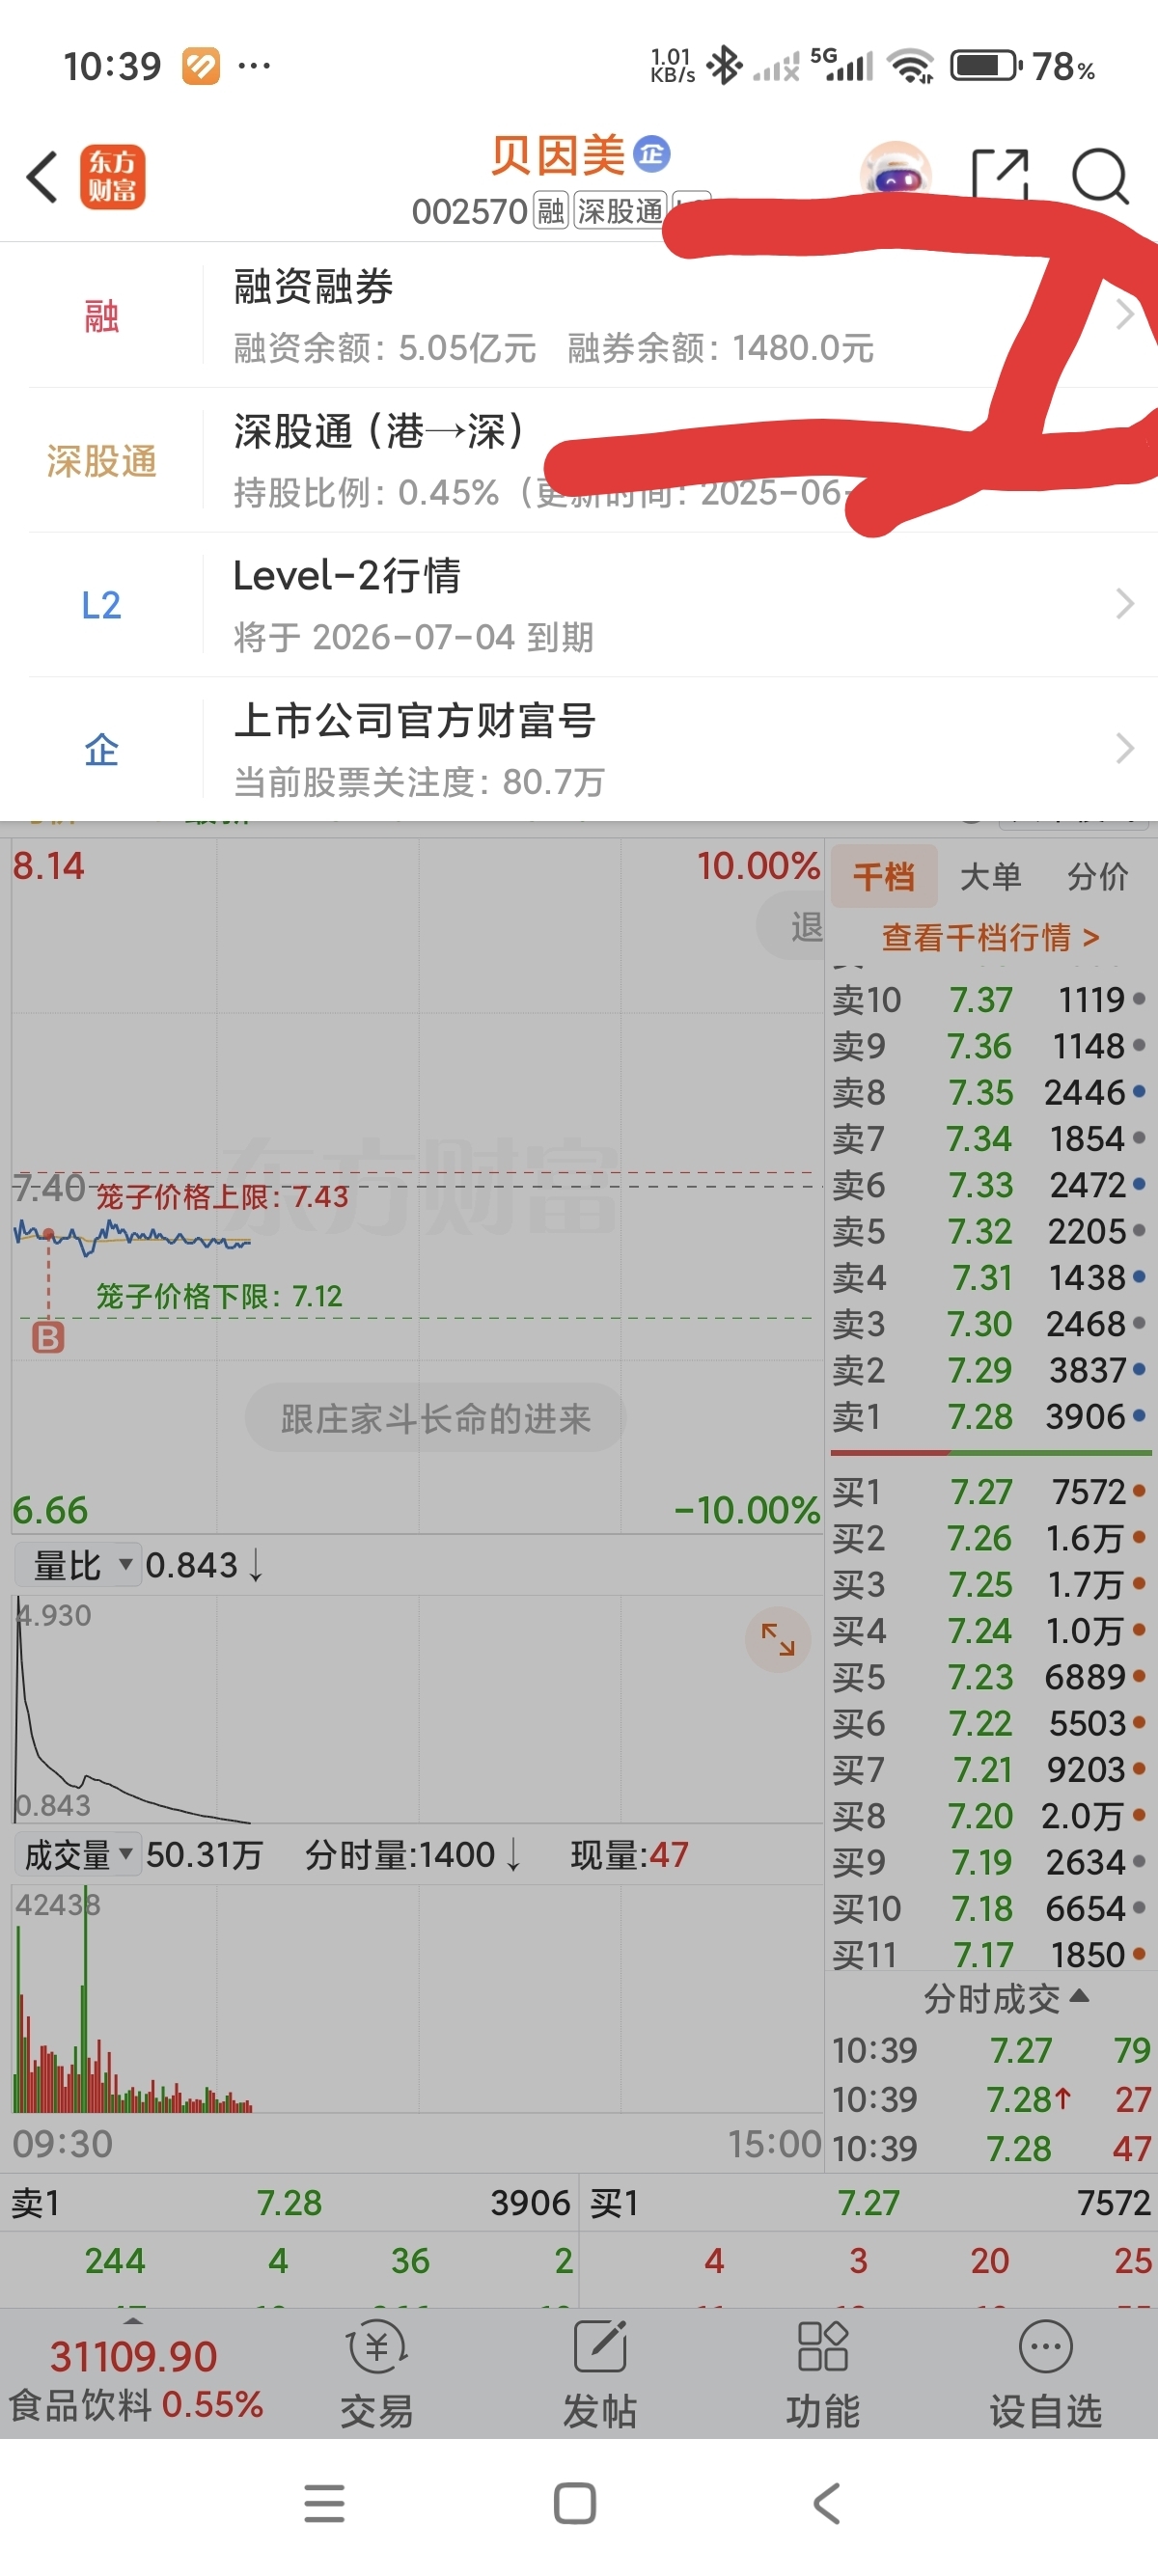Select 卖8 7.35 order row
This screenshot has height=2576, width=1158.
point(990,1092)
